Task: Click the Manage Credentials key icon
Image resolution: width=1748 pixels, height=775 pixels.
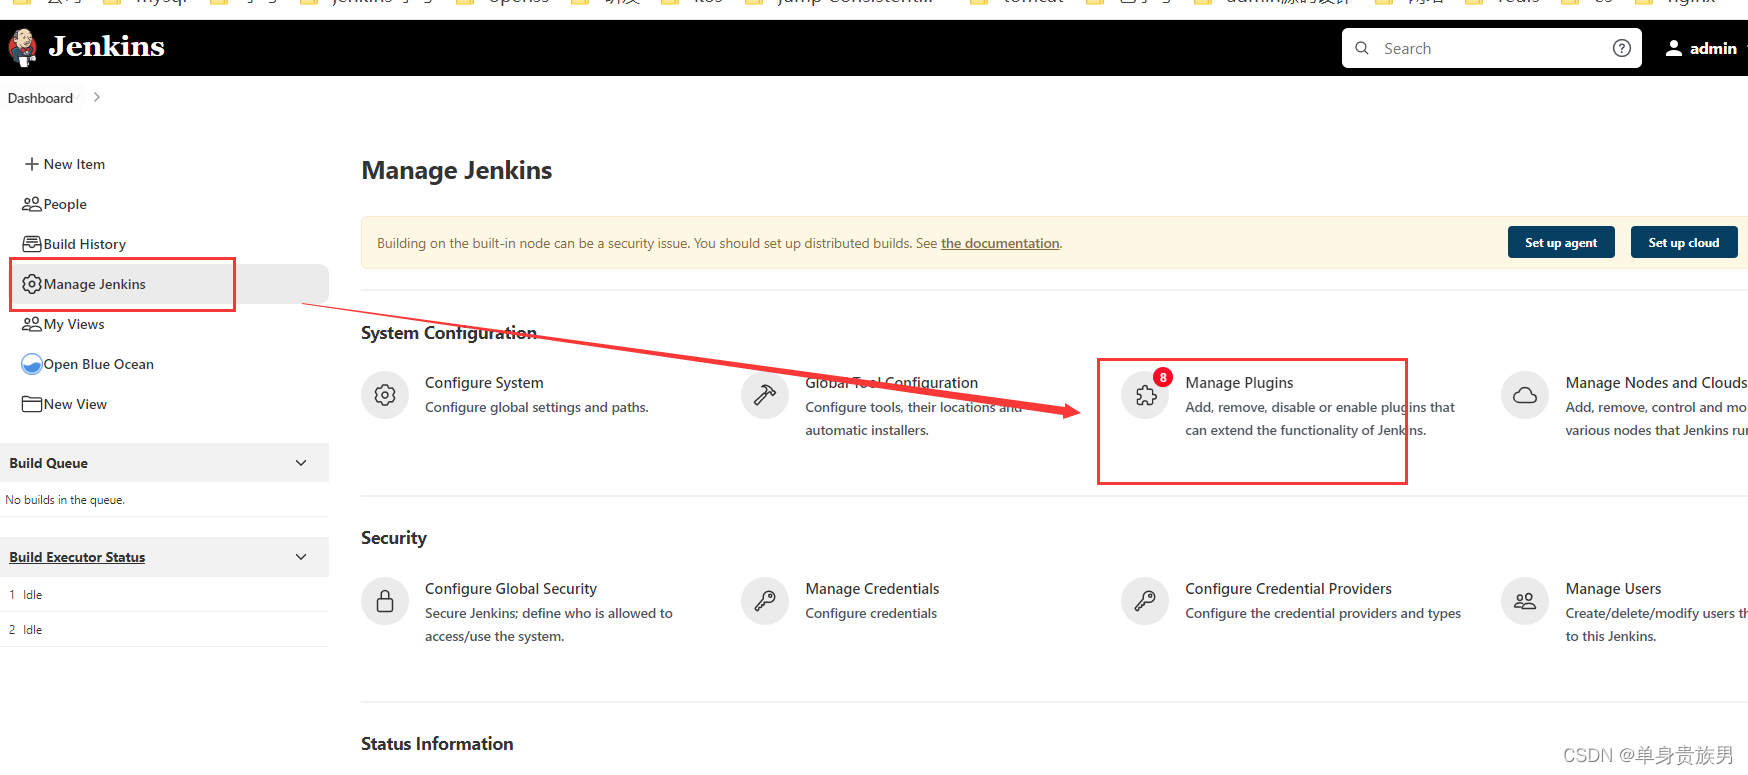Action: tap(765, 601)
